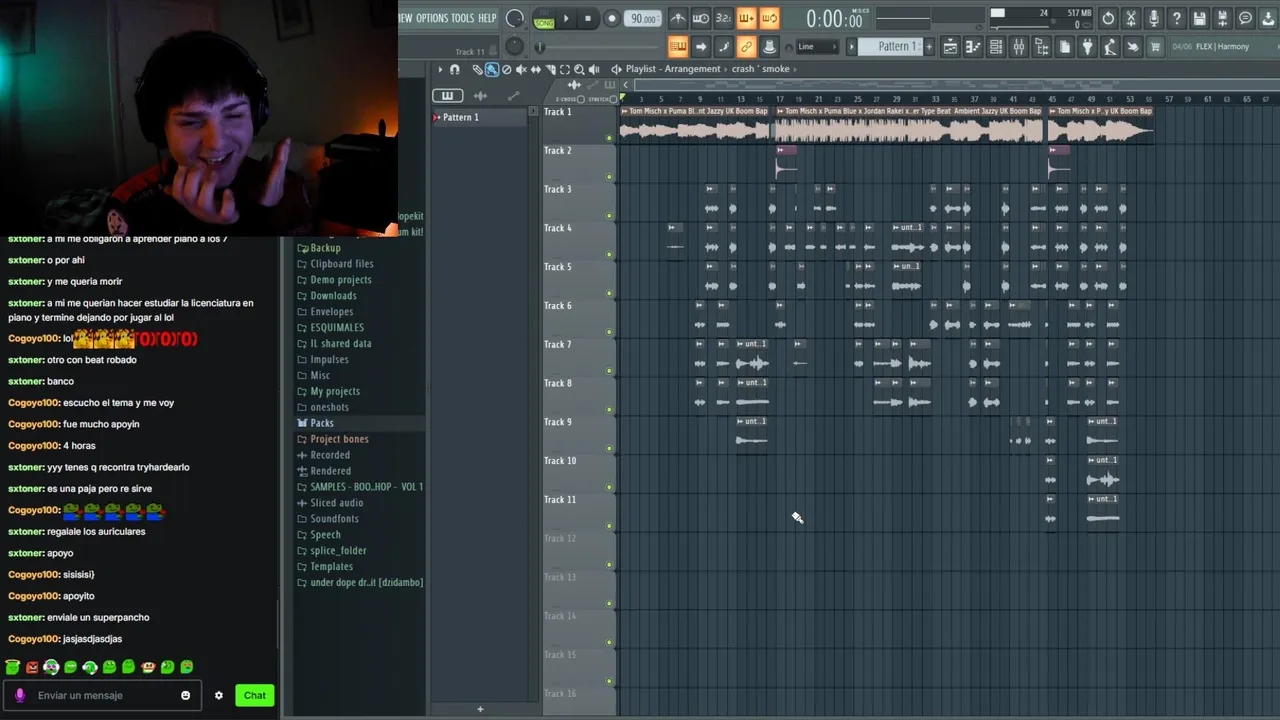1280x720 pixels.
Task: Open the Mixer window icon
Action: 1019,46
